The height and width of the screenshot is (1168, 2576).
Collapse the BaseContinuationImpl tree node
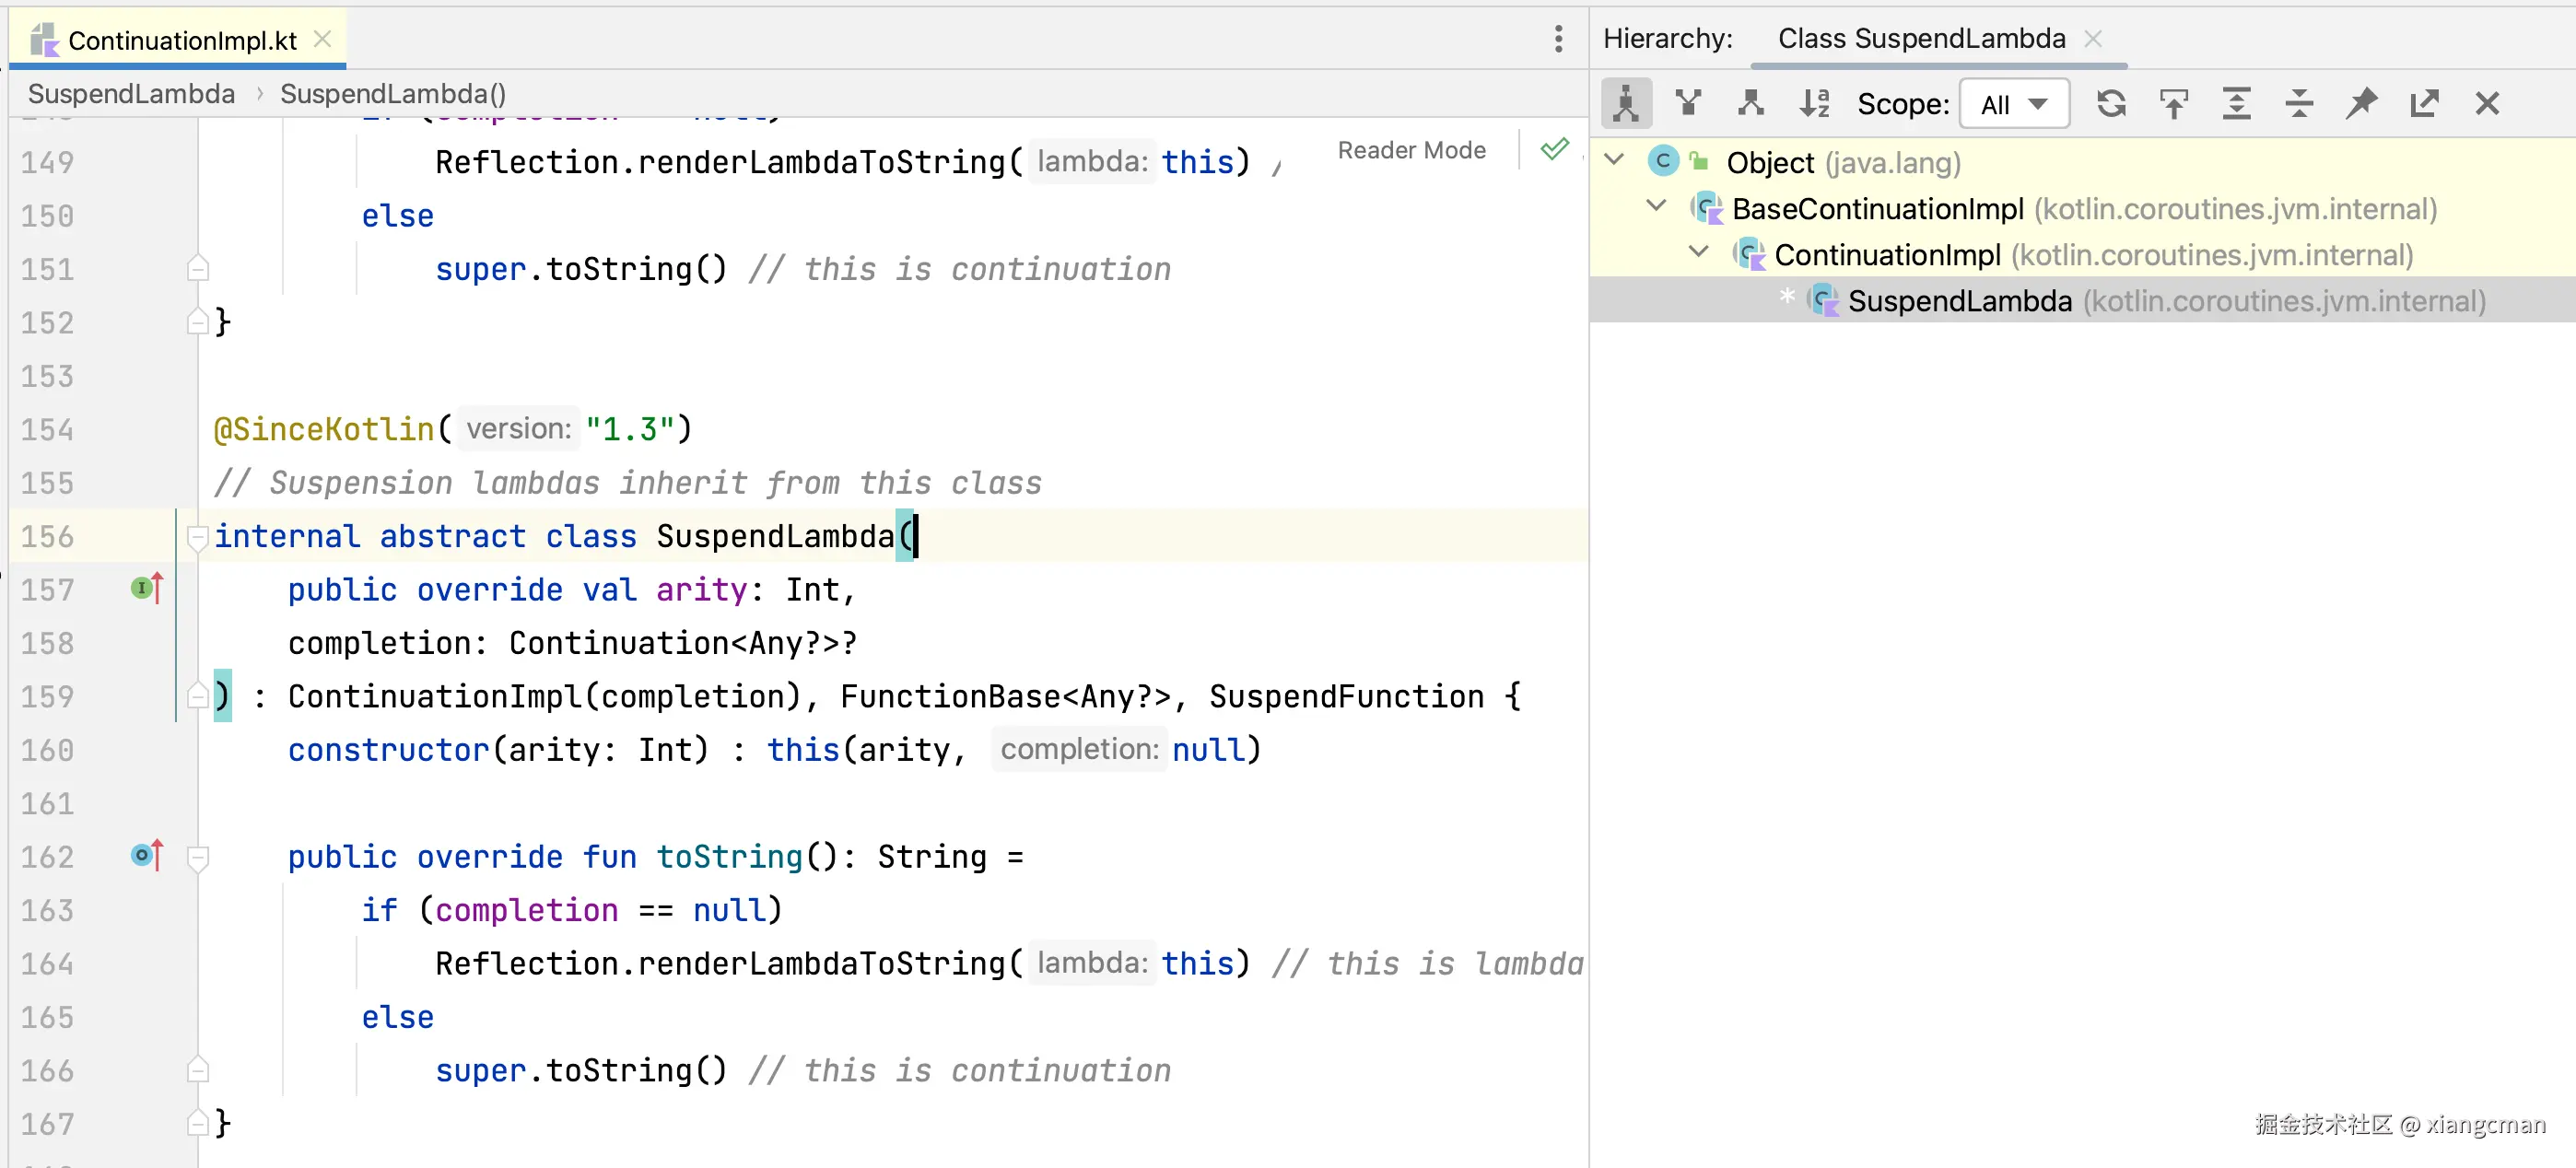tap(1656, 206)
